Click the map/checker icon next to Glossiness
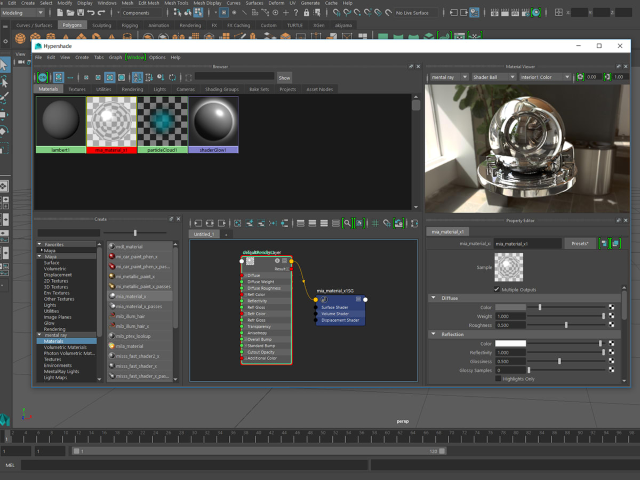 click(x=611, y=361)
